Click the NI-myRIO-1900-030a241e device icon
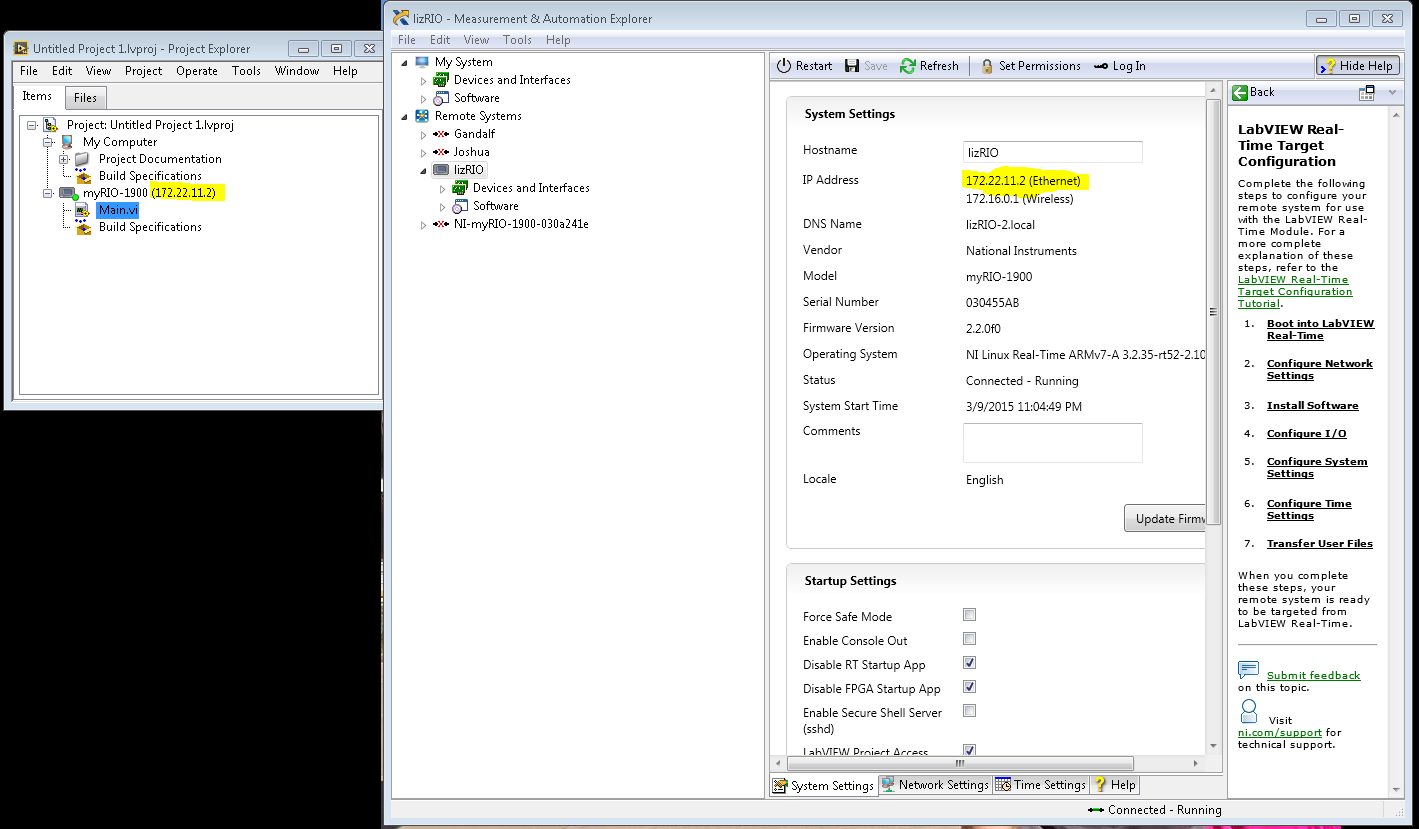1419x829 pixels. pos(441,224)
